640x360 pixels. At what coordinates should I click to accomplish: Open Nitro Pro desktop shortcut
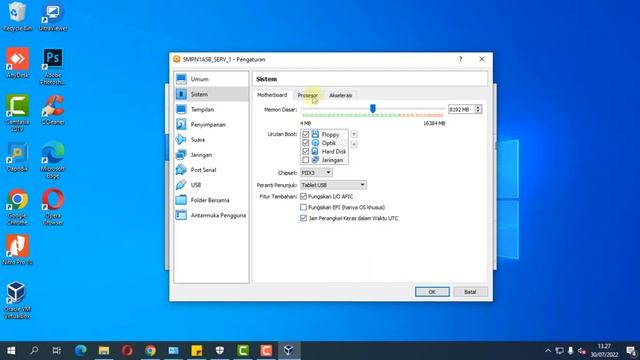click(17, 250)
